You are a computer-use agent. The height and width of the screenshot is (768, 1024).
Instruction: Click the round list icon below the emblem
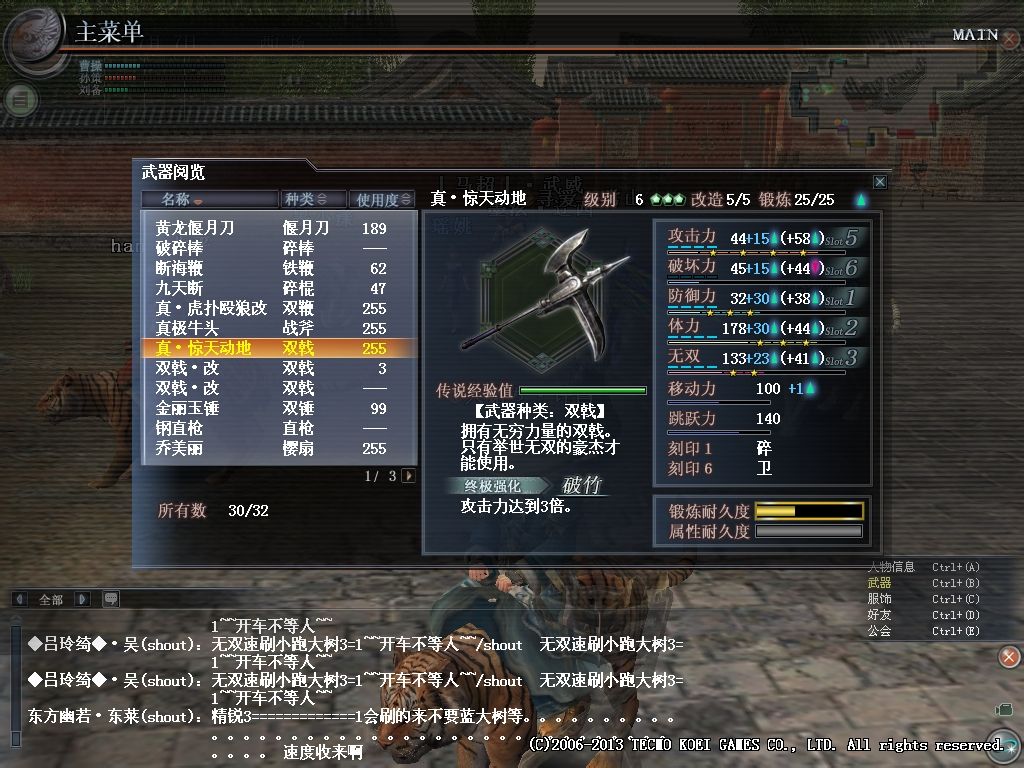point(21,101)
